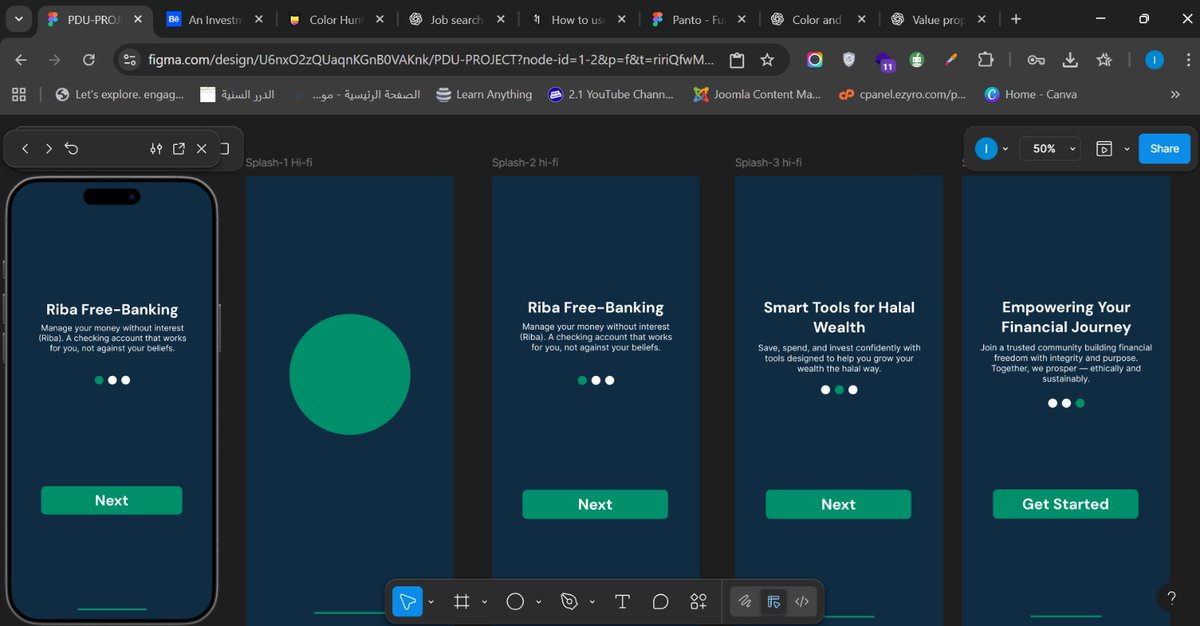Viewport: 1200px width, 626px height.
Task: Open the apps grid in bookmarks bar
Action: pos(18,94)
